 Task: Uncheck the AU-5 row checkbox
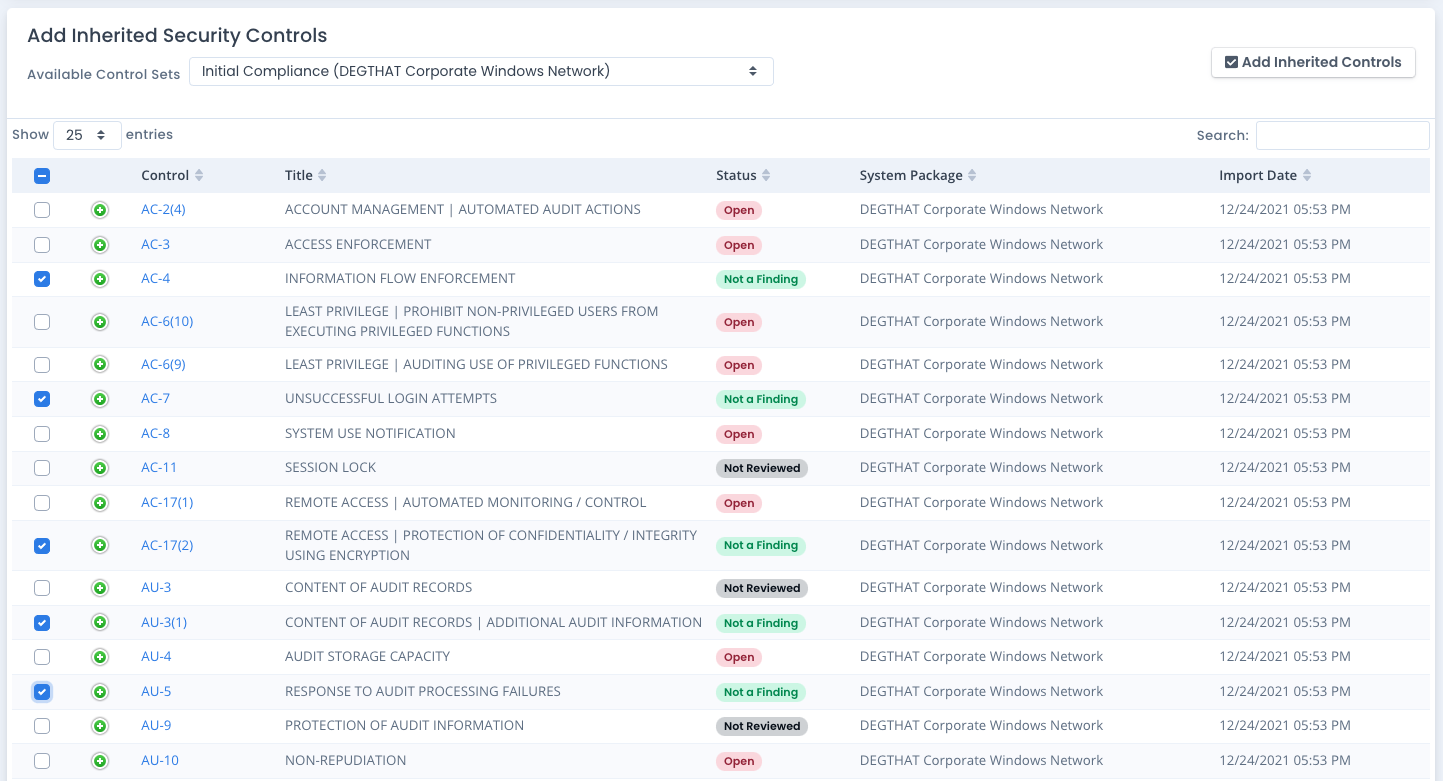[x=42, y=692]
